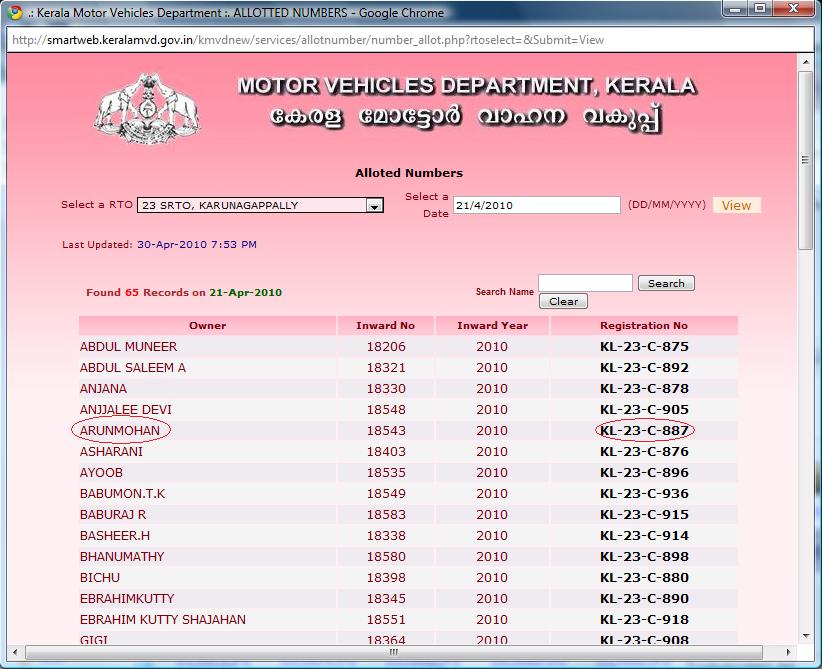The image size is (822, 669).
Task: Select owner EBRAHIMKUTTY
Action: coord(127,598)
